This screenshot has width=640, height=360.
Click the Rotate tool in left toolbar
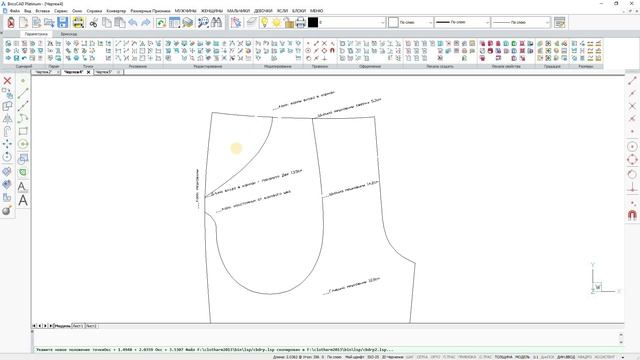tap(7, 157)
